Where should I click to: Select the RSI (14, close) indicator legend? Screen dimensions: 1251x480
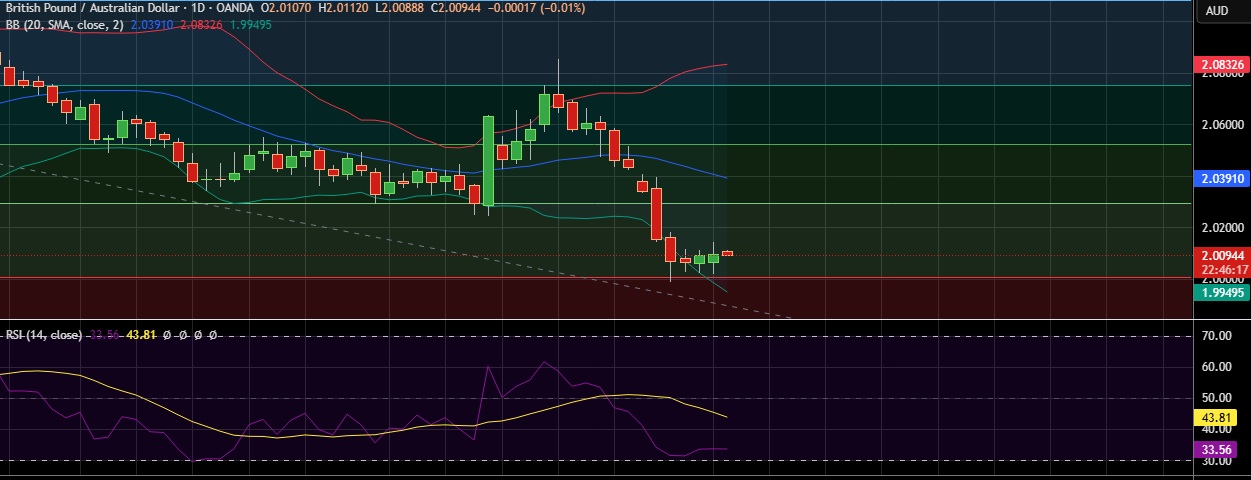(x=43, y=335)
